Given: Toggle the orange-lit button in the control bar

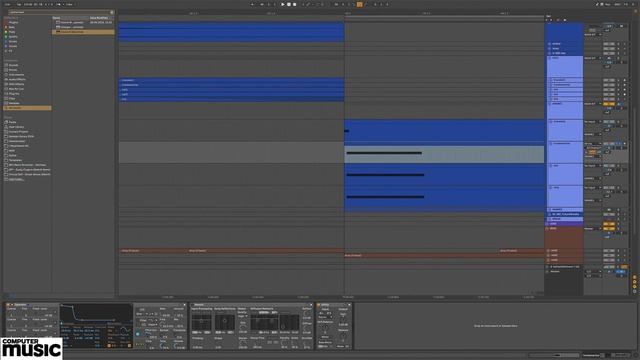Looking at the screenshot, I should pos(359,4).
